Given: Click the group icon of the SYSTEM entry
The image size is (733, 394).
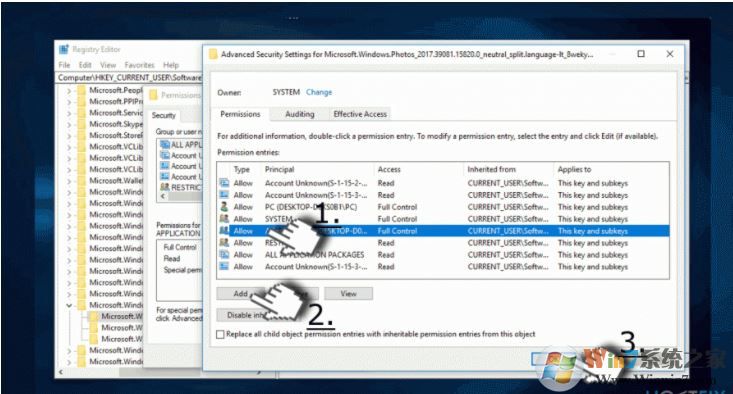Looking at the screenshot, I should click(224, 219).
